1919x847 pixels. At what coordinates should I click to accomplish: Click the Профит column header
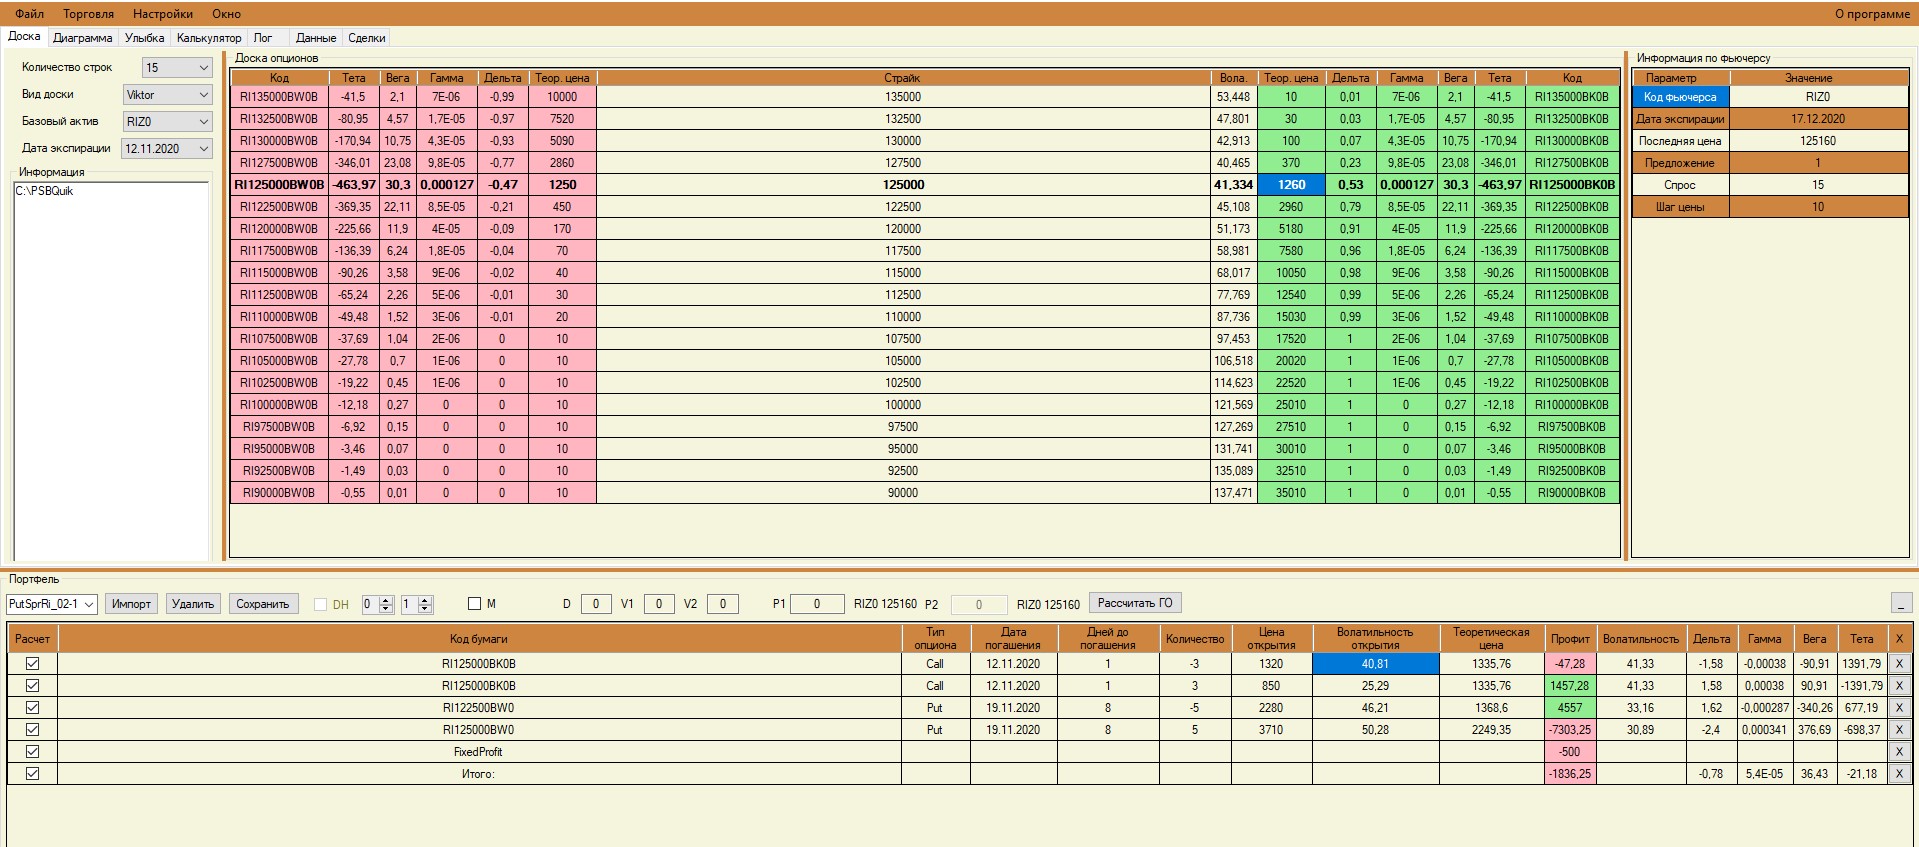point(1570,638)
